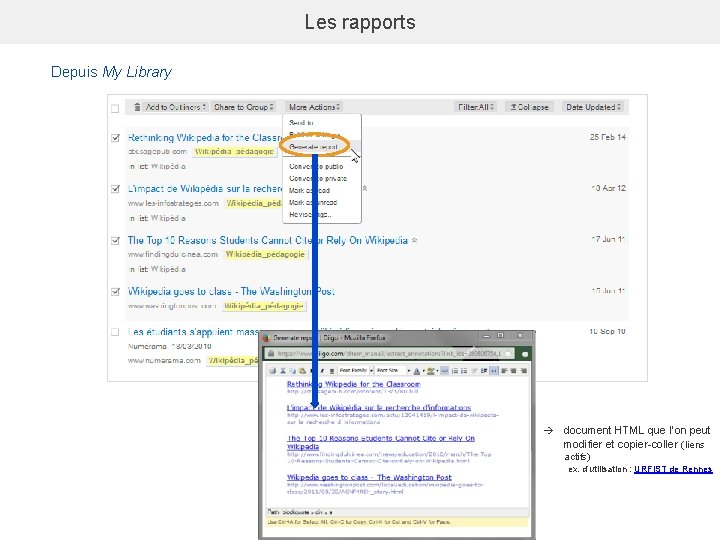
Task: Click the padlock icon in Firefox address bar
Action: click(x=271, y=353)
